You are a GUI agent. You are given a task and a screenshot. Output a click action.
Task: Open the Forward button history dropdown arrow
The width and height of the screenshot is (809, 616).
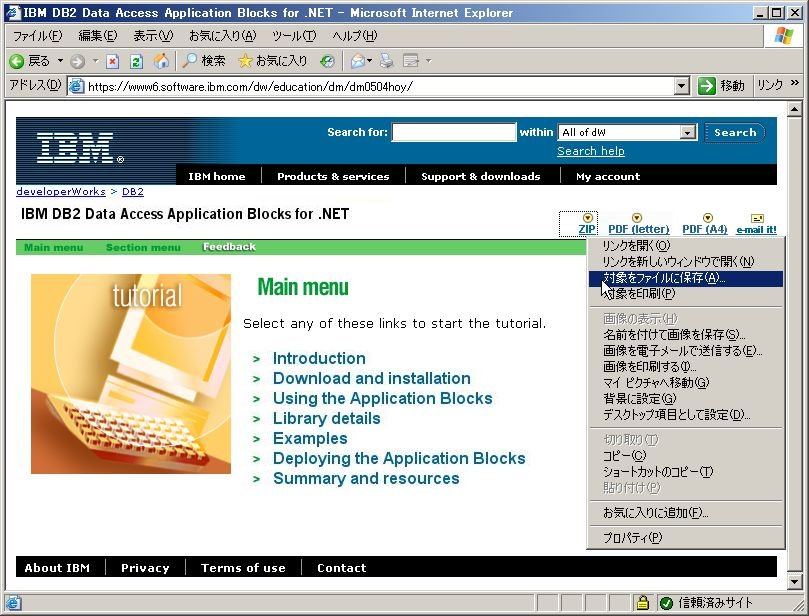pyautogui.click(x=95, y=61)
